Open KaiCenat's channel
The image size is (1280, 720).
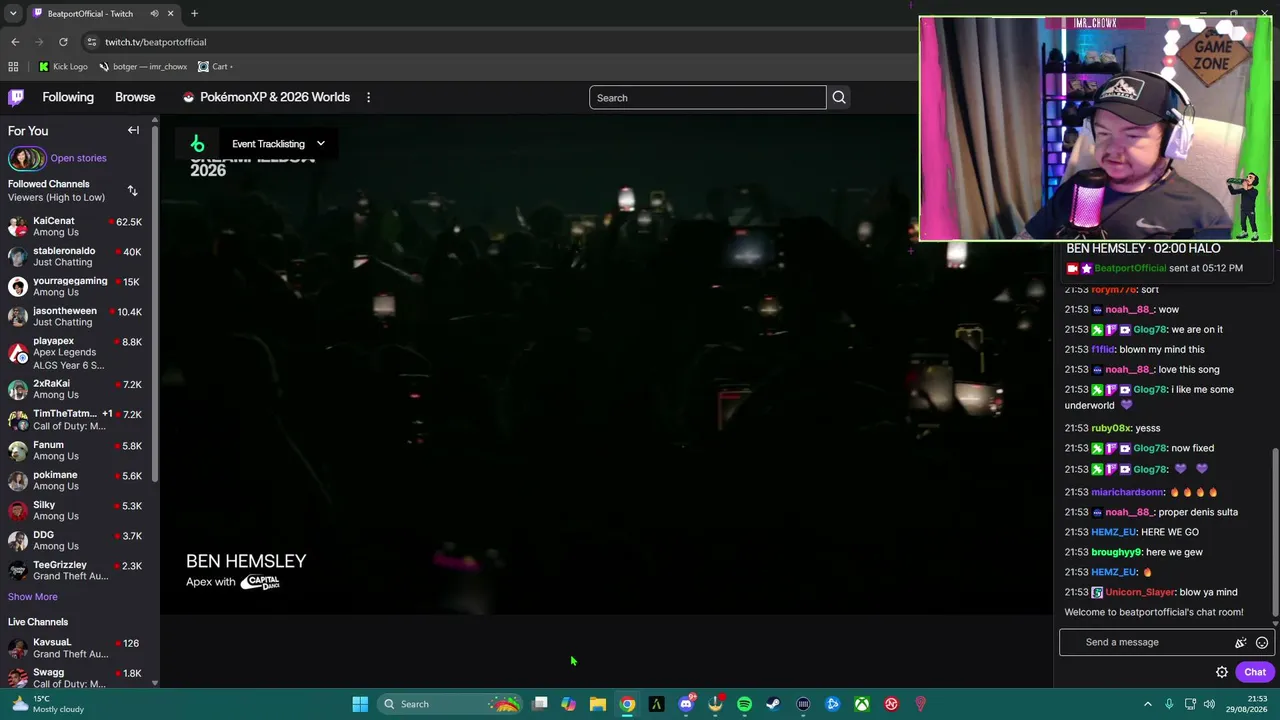pyautogui.click(x=75, y=227)
